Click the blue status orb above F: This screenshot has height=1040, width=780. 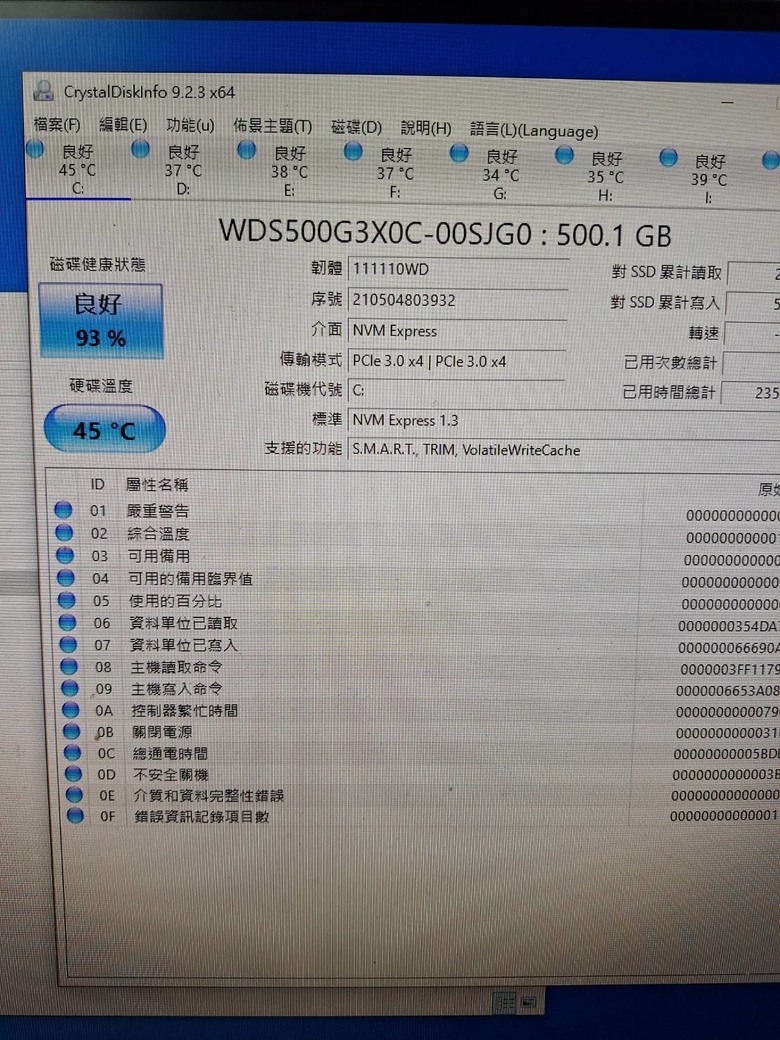point(353,152)
